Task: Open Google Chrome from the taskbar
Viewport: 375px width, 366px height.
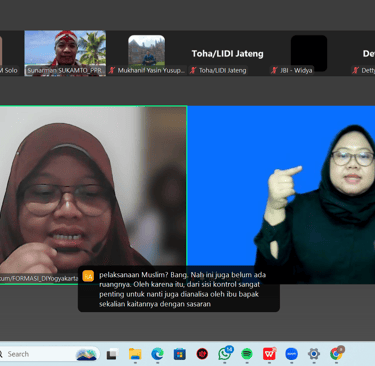Action: click(337, 354)
